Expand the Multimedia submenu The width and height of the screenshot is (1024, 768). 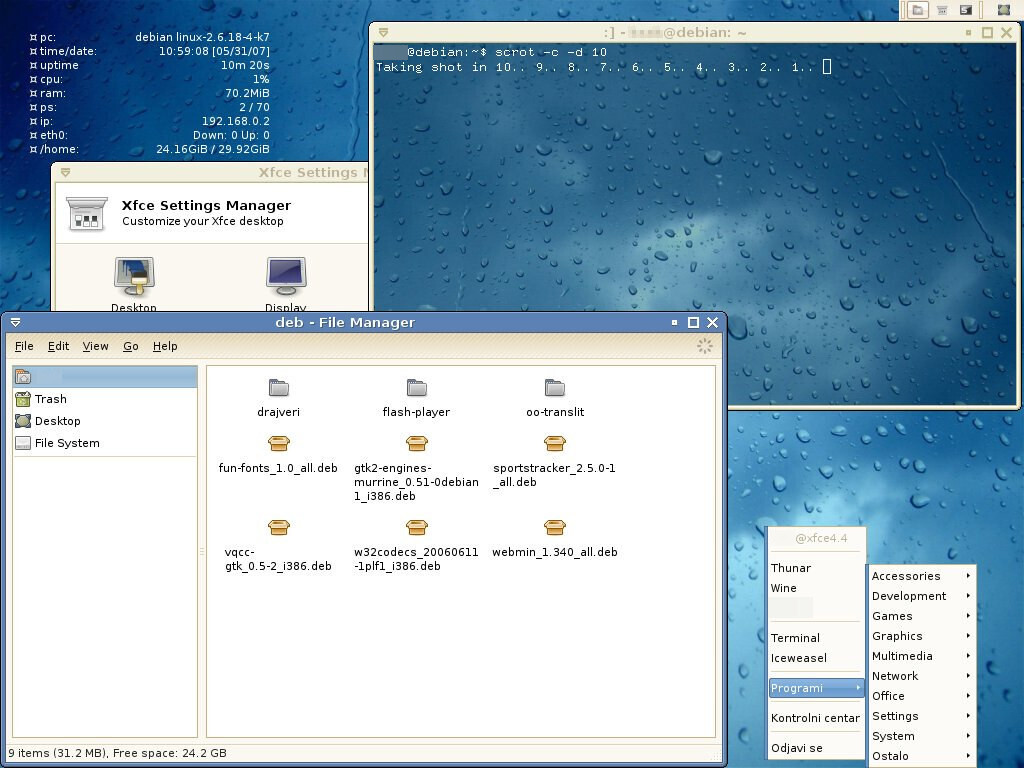(x=903, y=656)
